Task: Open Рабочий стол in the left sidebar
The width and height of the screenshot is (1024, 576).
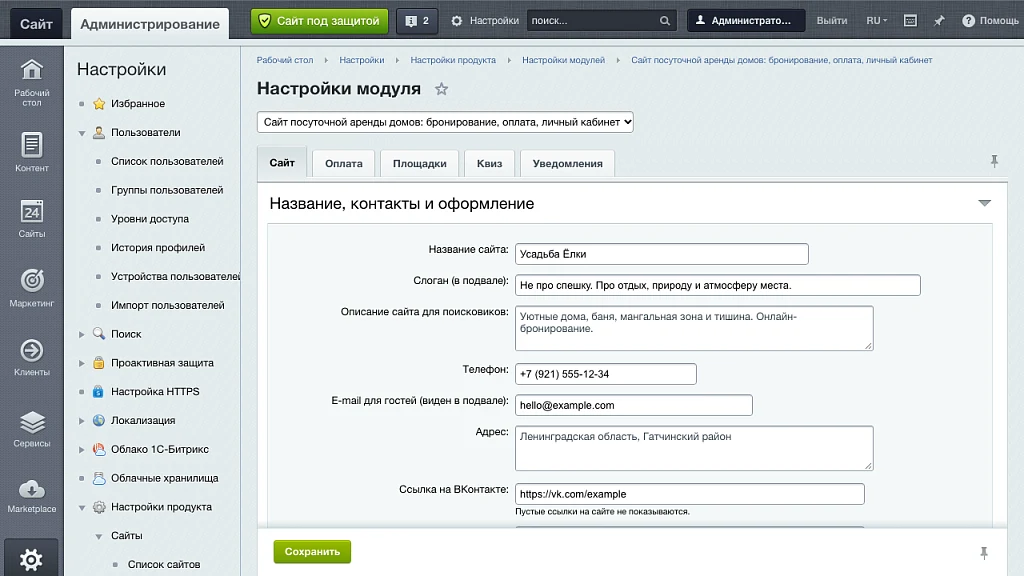Action: pos(31,83)
